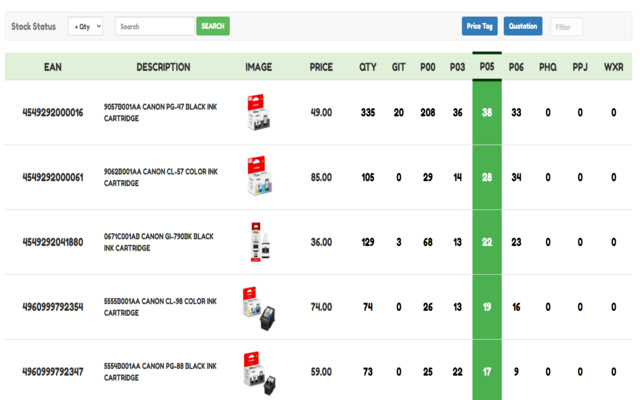Open the +Qty stock status dropdown
This screenshot has height=400, width=640.
point(85,26)
